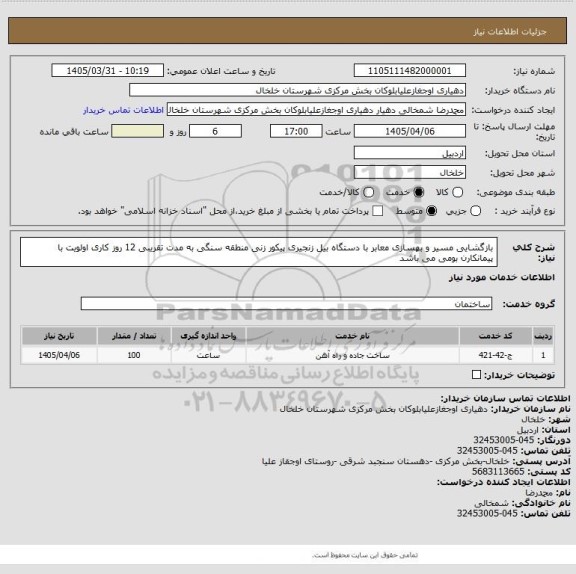Click the deadline time field 17:00
The height and width of the screenshot is (574, 576).
296,131
